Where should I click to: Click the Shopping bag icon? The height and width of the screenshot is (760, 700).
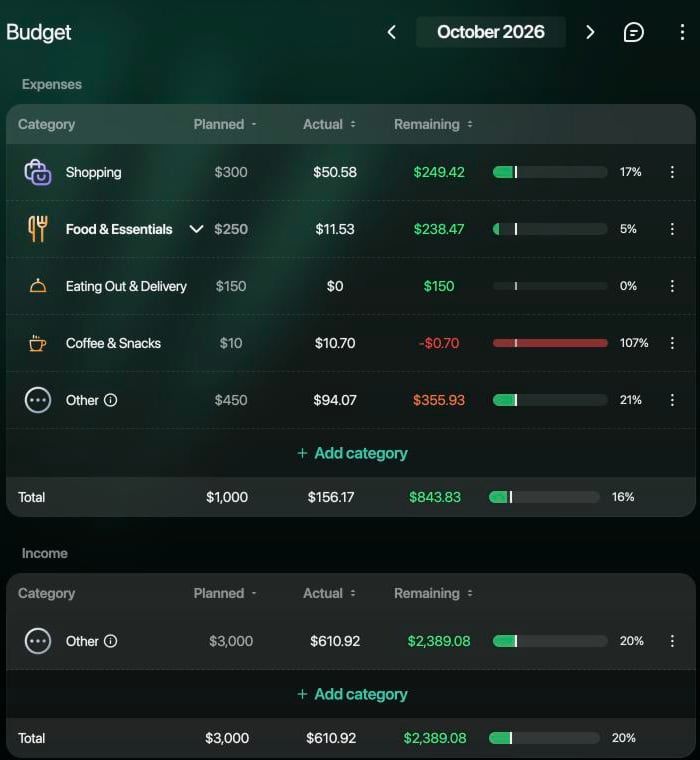click(38, 172)
